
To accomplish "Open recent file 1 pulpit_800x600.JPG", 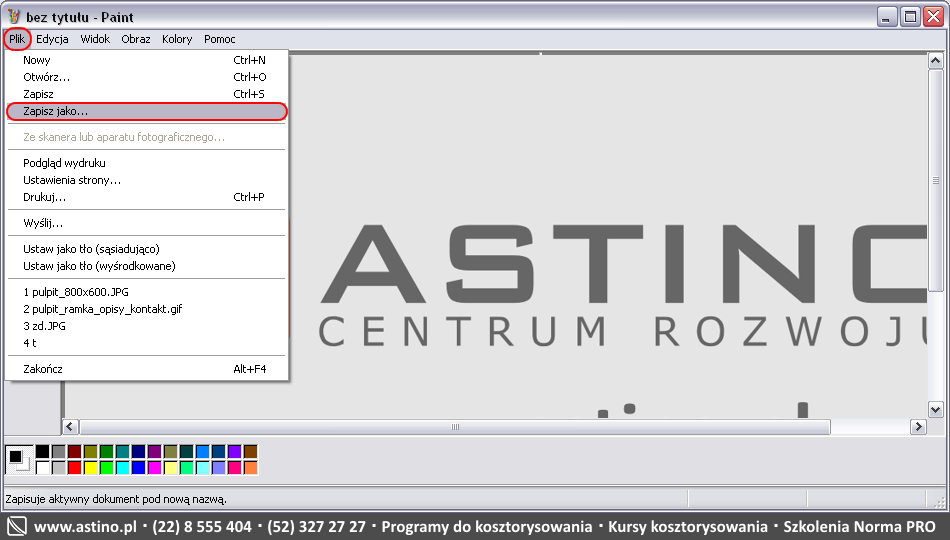I will pos(146,292).
